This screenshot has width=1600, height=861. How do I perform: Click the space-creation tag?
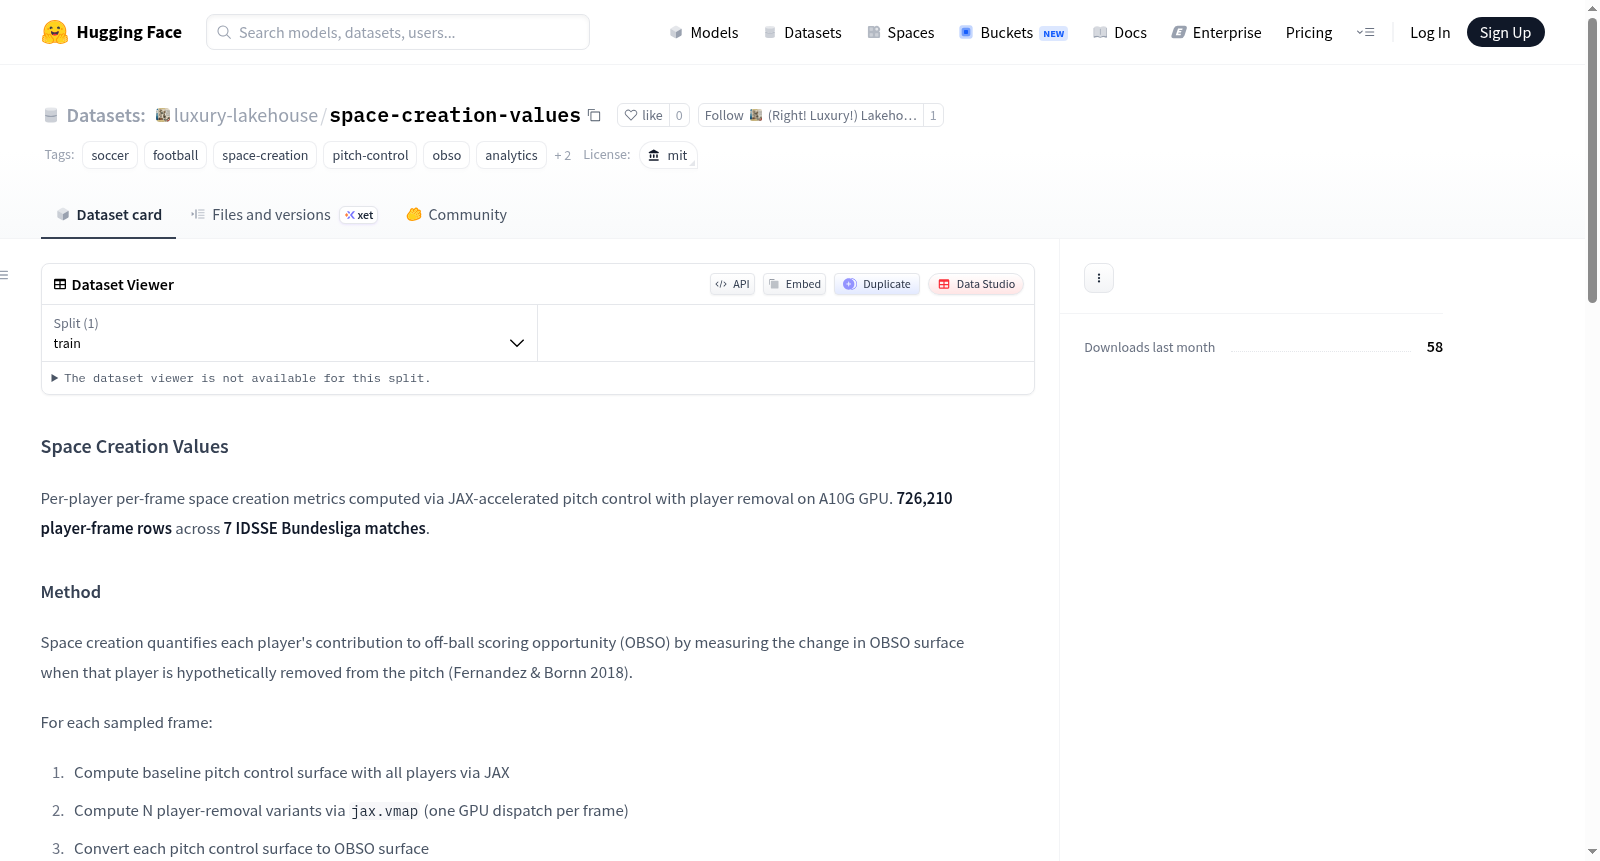pos(265,155)
